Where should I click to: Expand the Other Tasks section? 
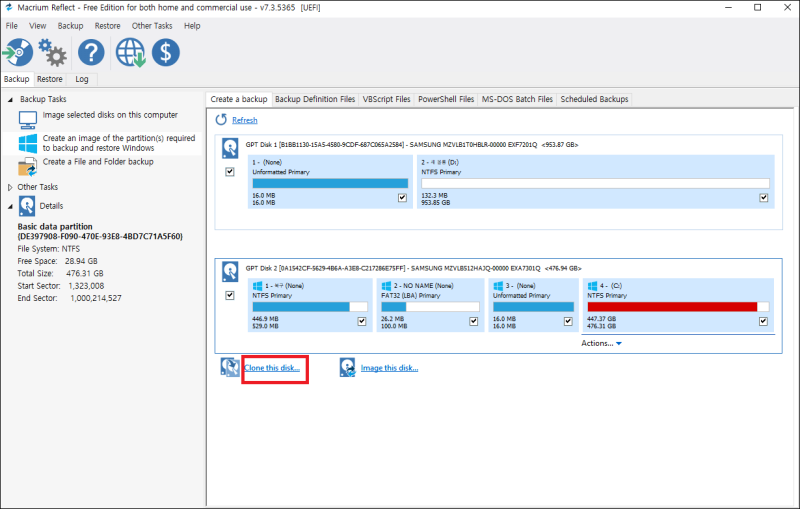[x=10, y=187]
